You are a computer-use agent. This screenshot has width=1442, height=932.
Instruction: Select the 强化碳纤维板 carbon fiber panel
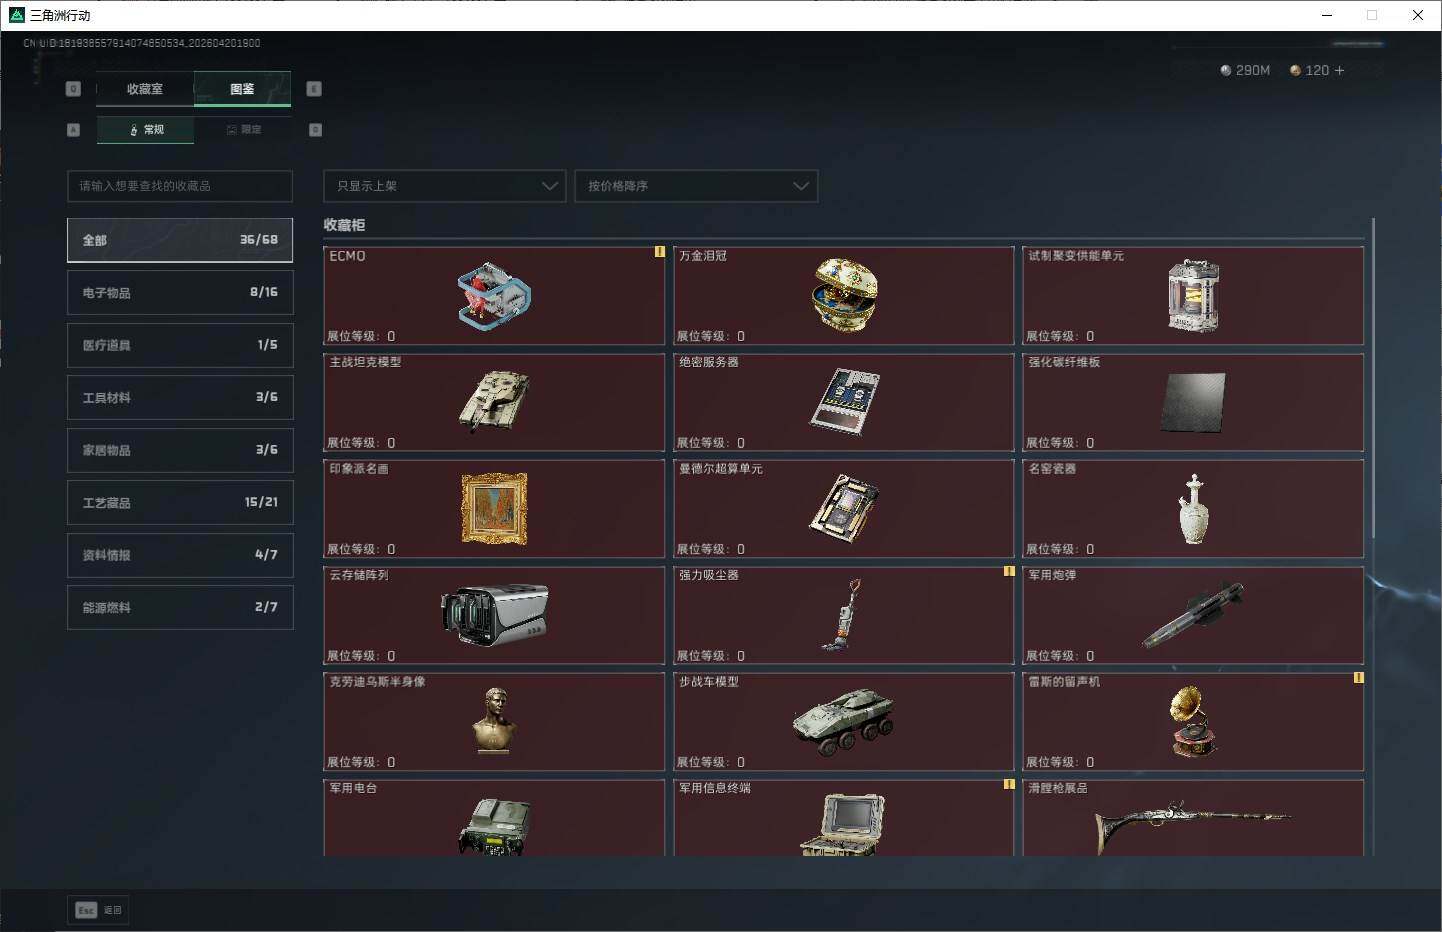tap(1193, 402)
